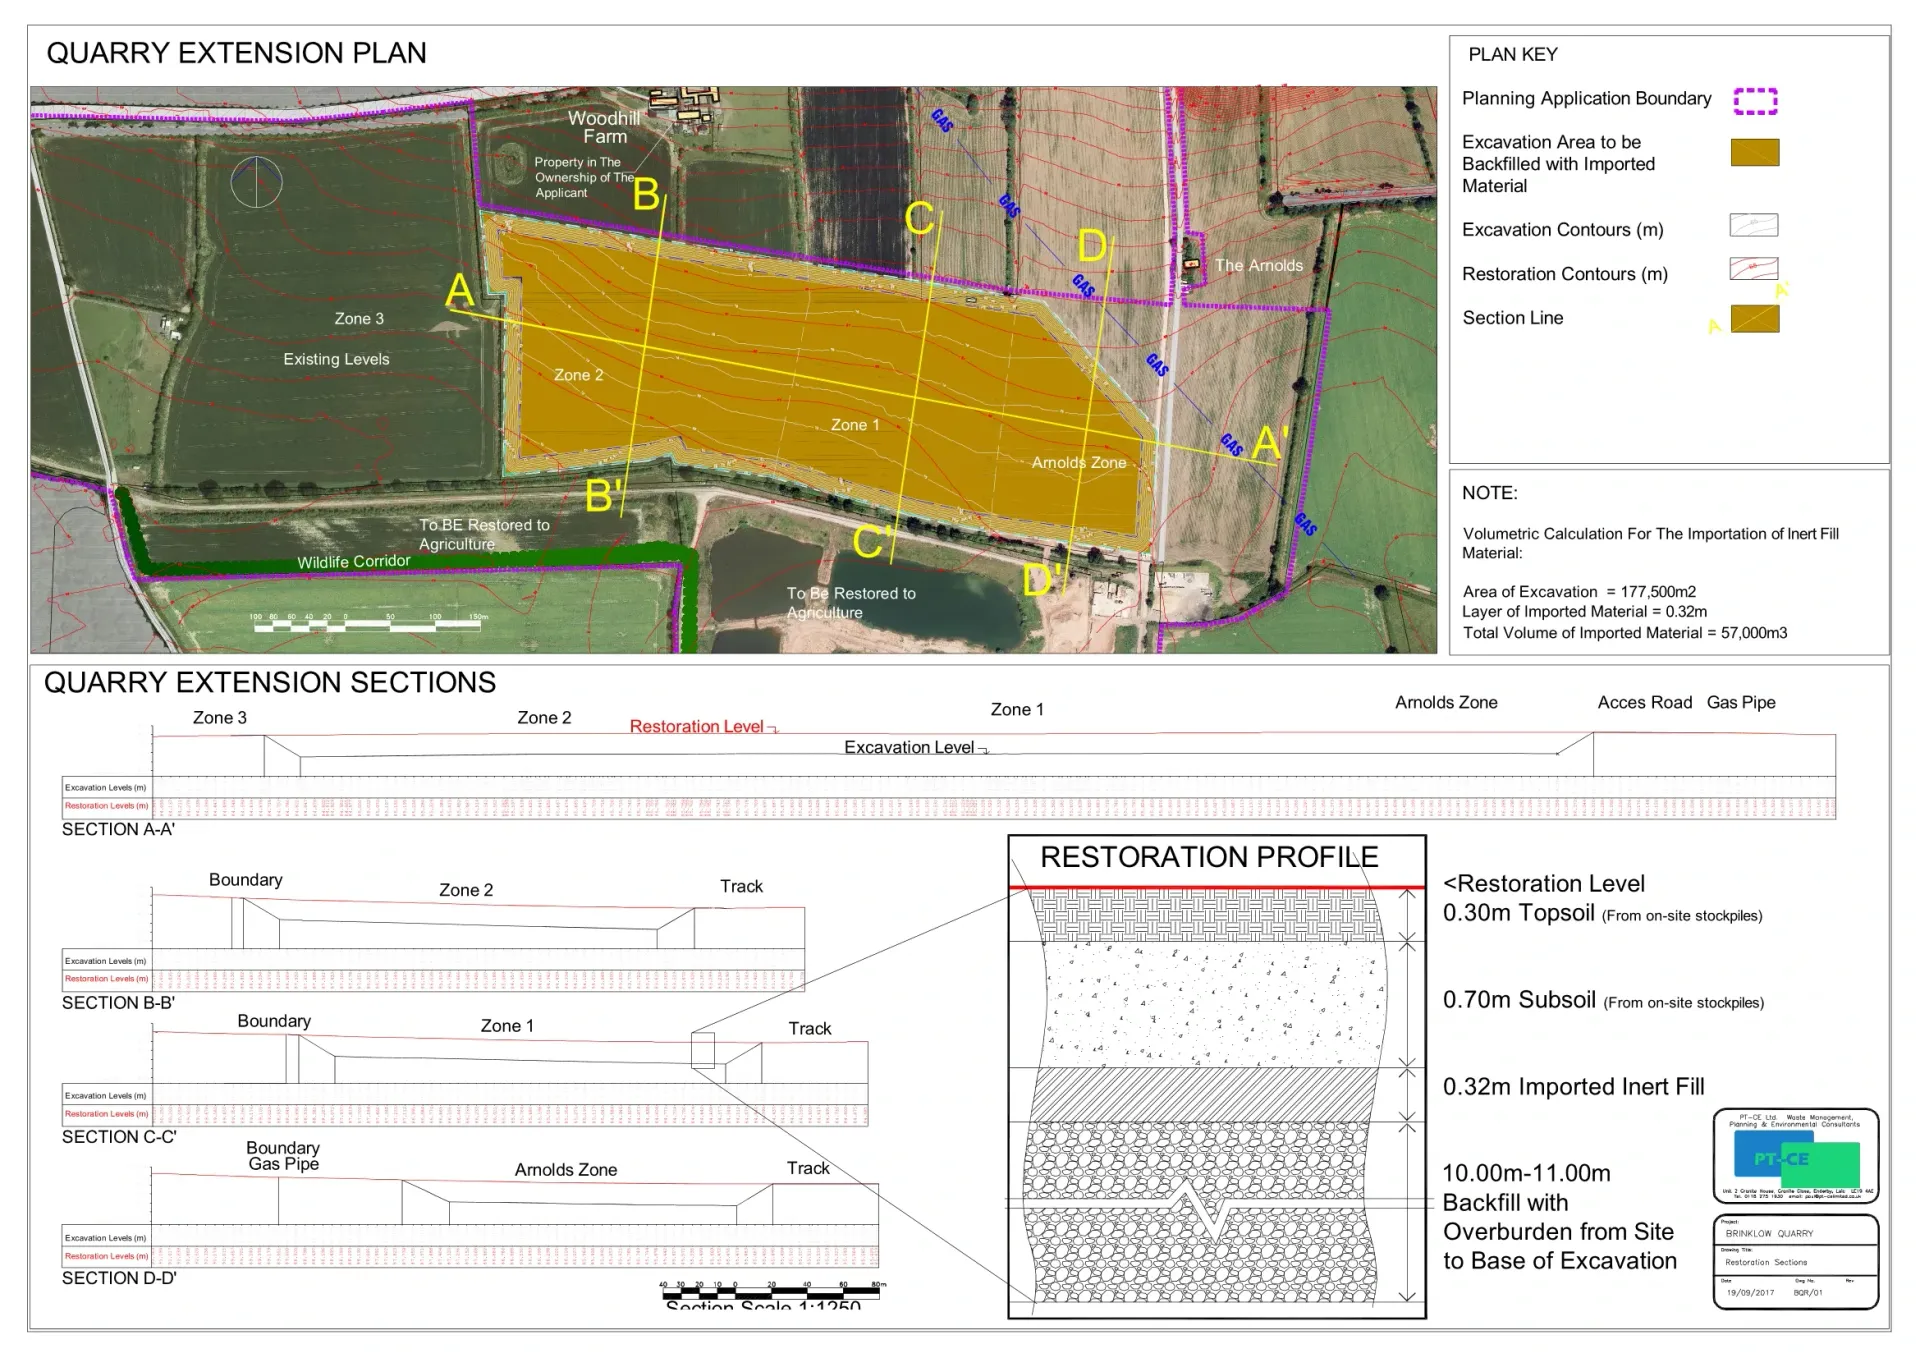Viewport: 1920px width, 1358px height.
Task: Select the Restoration Contours legend symbol
Action: (x=1753, y=269)
